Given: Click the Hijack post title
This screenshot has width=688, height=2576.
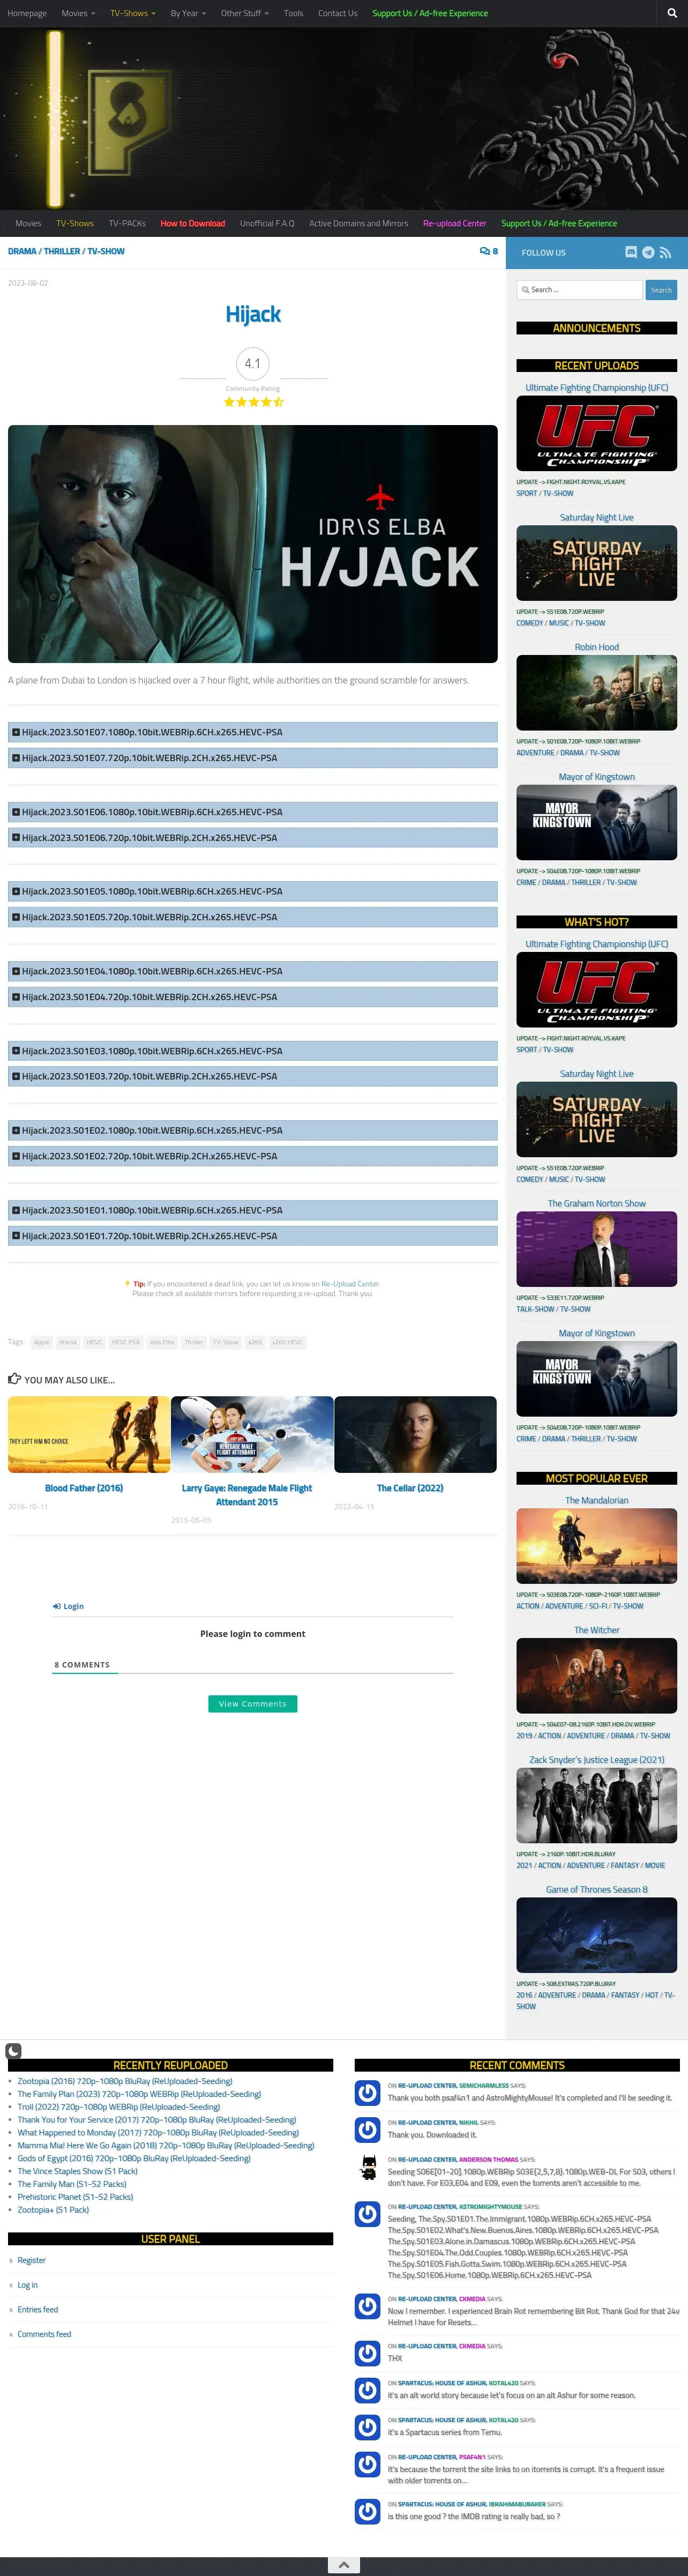Looking at the screenshot, I should pos(253,314).
